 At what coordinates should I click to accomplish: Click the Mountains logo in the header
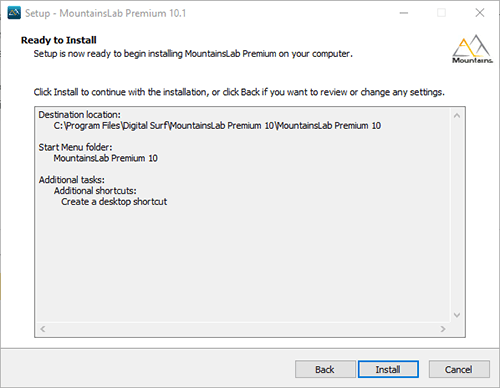(x=472, y=49)
